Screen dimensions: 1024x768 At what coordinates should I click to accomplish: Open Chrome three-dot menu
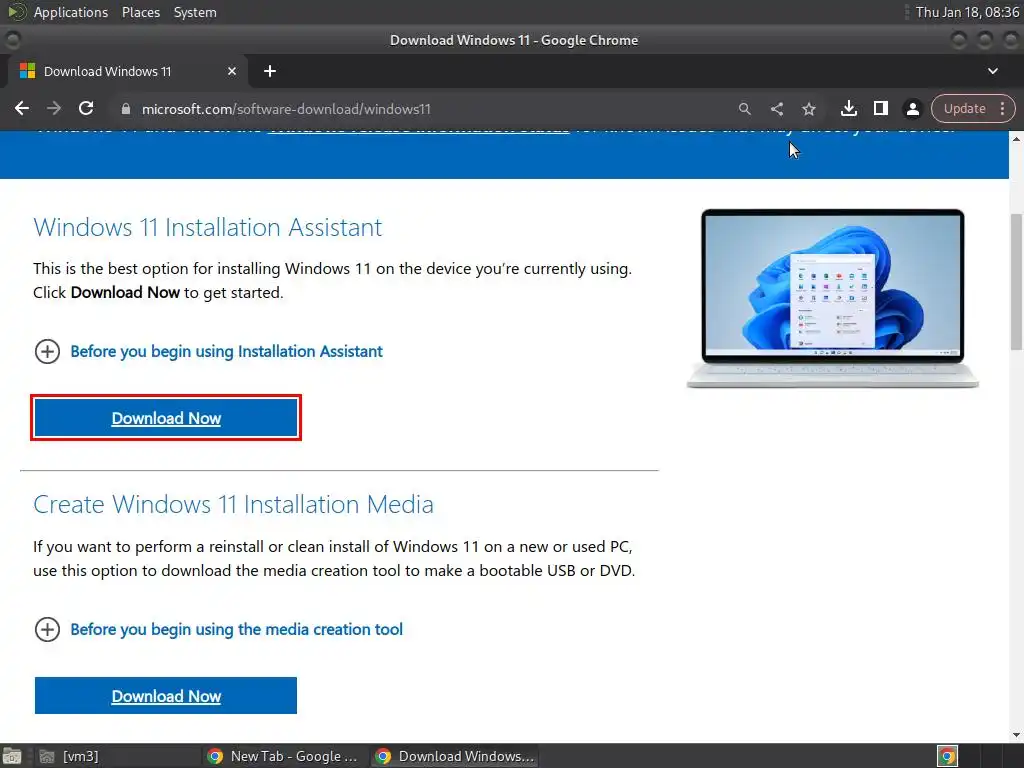click(x=1002, y=108)
